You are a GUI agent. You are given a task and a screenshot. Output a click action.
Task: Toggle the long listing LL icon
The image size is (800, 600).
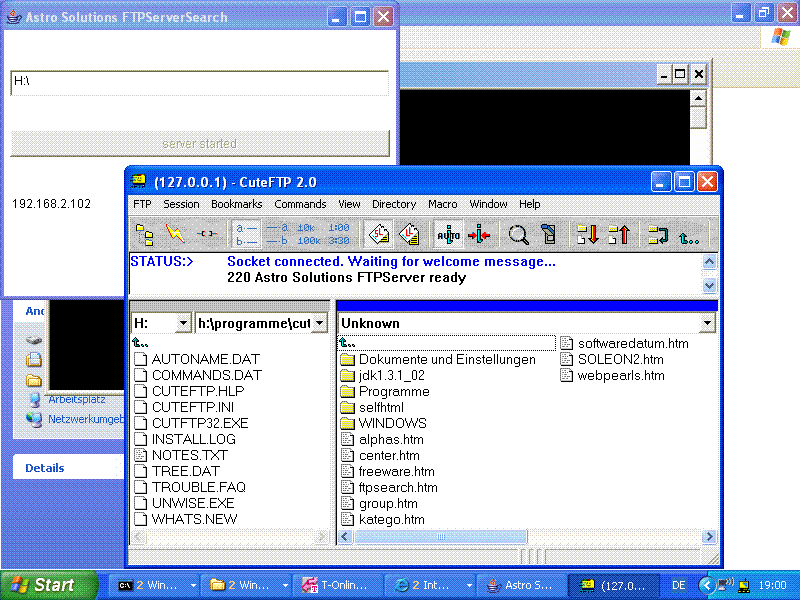tap(409, 234)
